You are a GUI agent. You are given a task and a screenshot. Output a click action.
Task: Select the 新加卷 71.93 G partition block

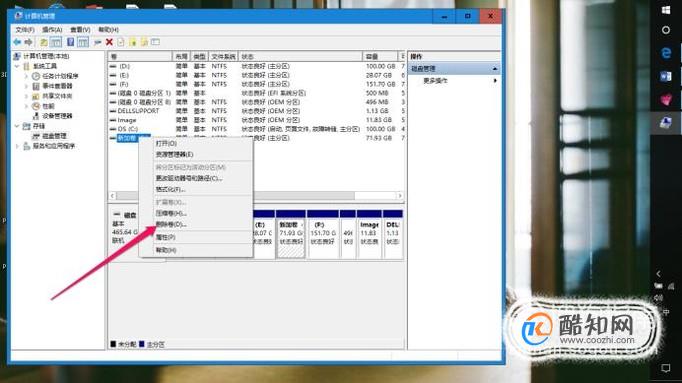coord(291,234)
